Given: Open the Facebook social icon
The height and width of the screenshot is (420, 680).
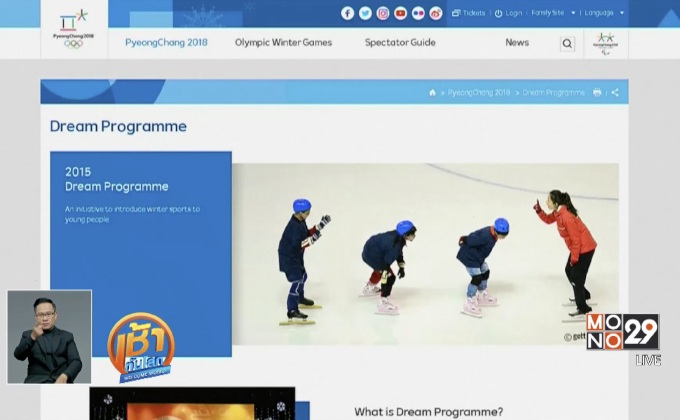Looking at the screenshot, I should pos(348,13).
